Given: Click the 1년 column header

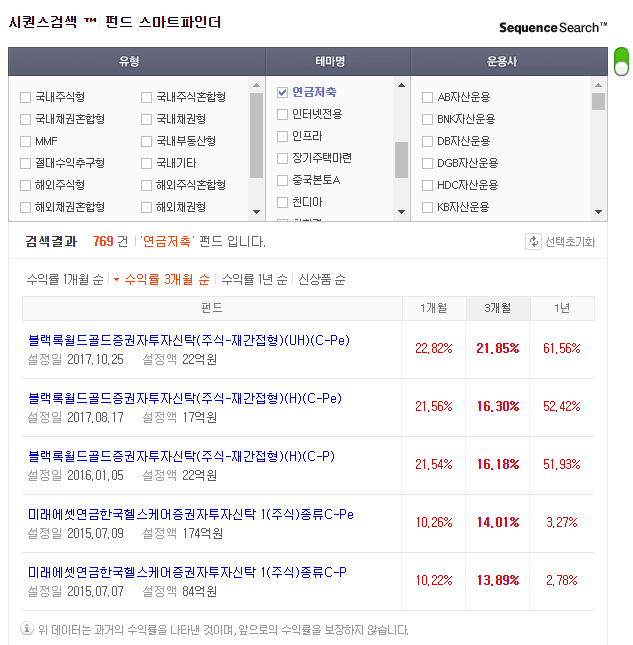Looking at the screenshot, I should [x=562, y=308].
